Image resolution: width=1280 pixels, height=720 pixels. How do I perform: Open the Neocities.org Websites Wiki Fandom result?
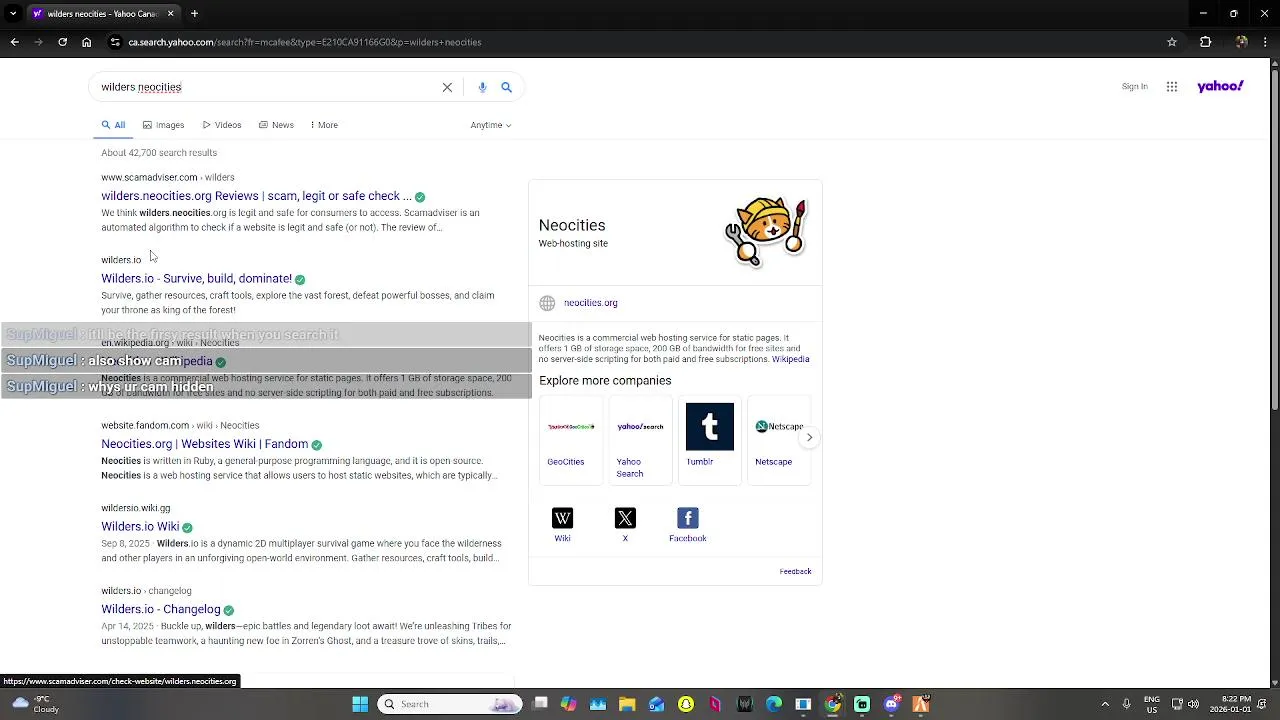[x=204, y=444]
